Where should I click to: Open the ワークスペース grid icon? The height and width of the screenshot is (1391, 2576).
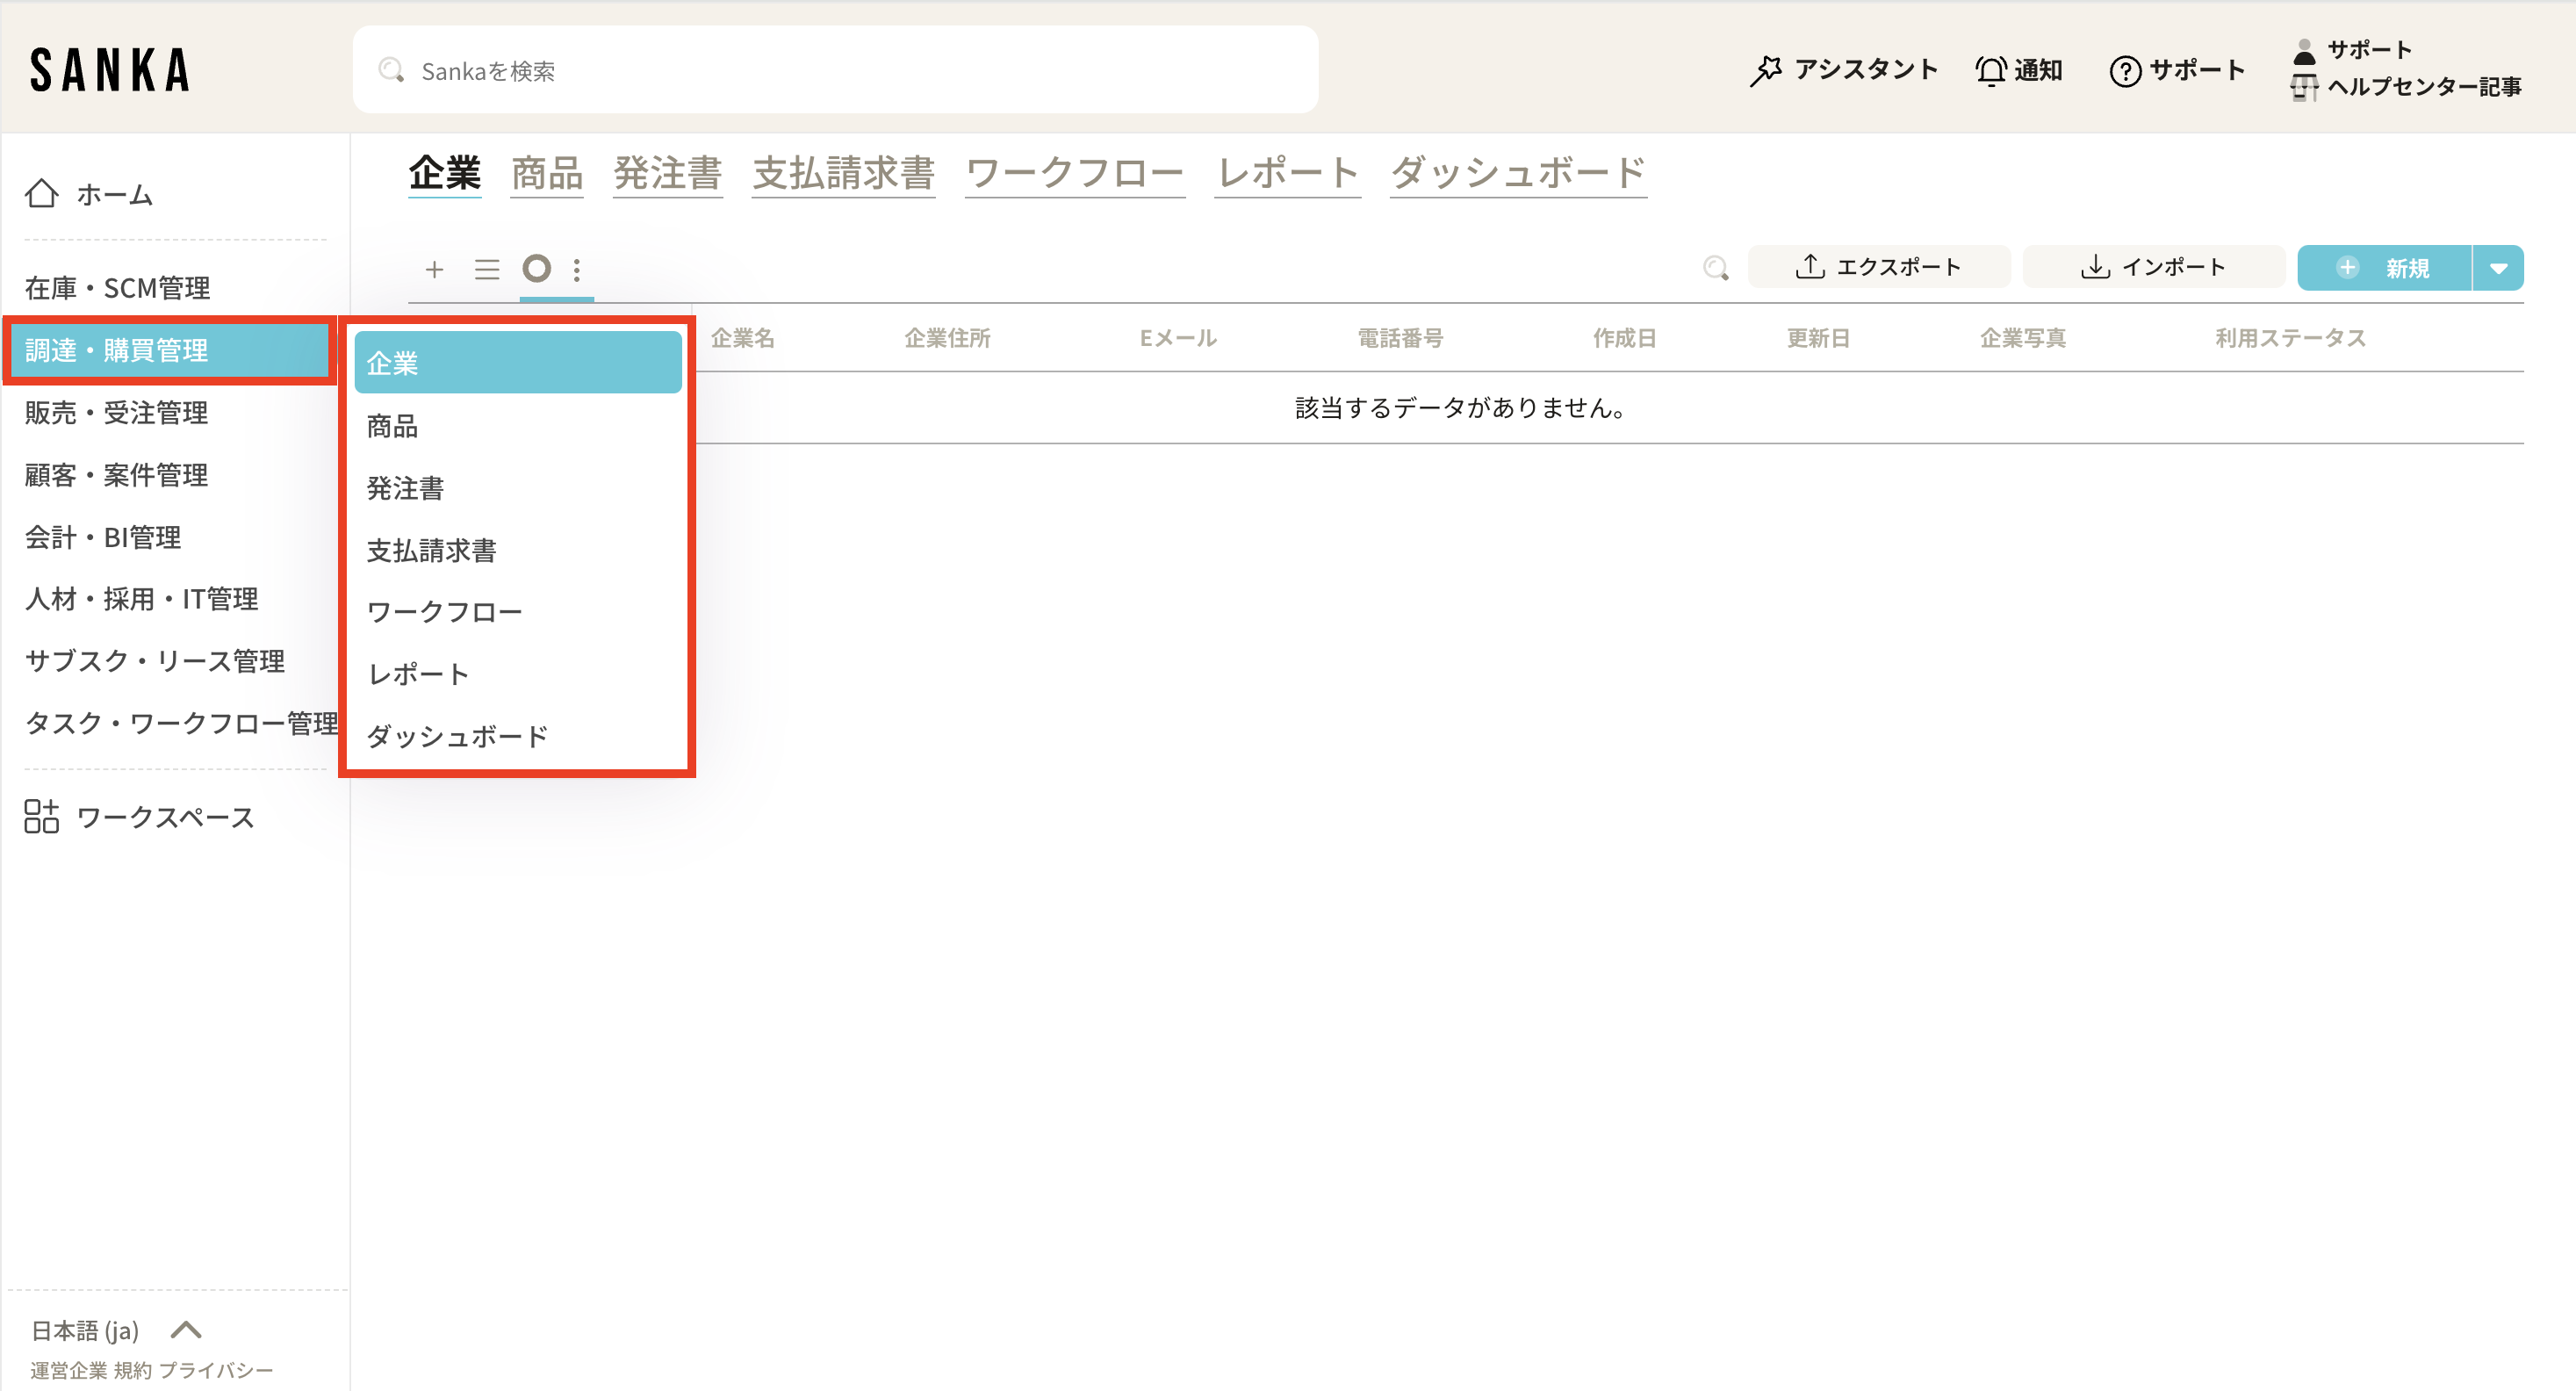point(42,816)
